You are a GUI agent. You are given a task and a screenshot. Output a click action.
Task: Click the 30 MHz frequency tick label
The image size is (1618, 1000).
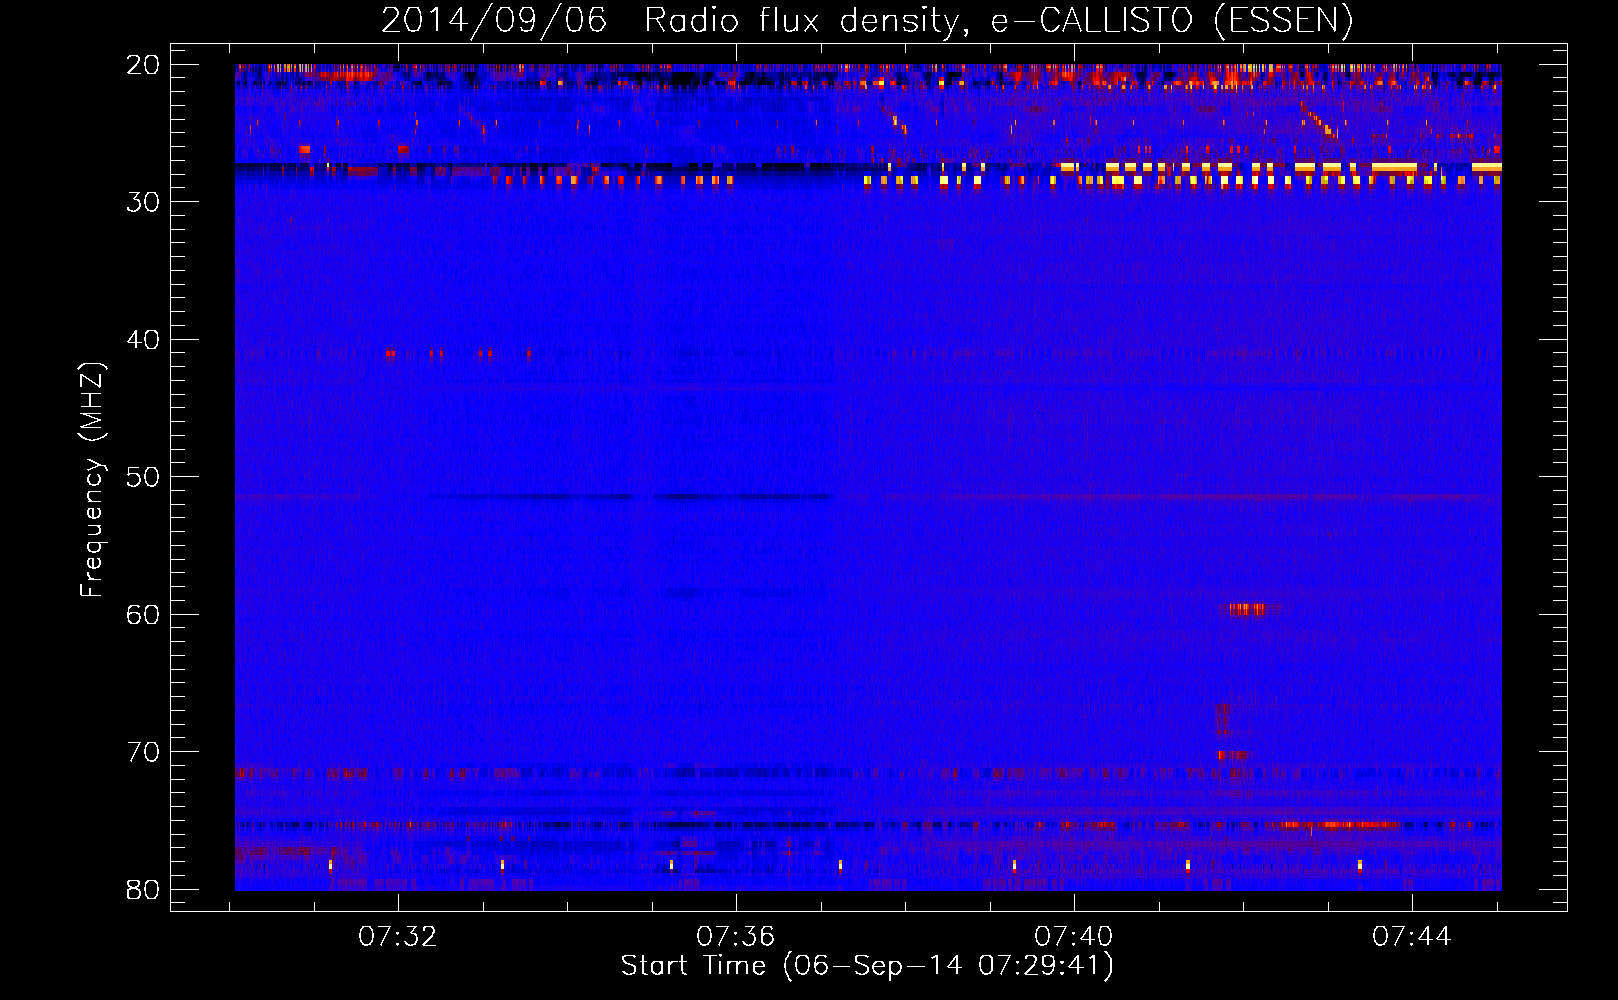pos(144,202)
